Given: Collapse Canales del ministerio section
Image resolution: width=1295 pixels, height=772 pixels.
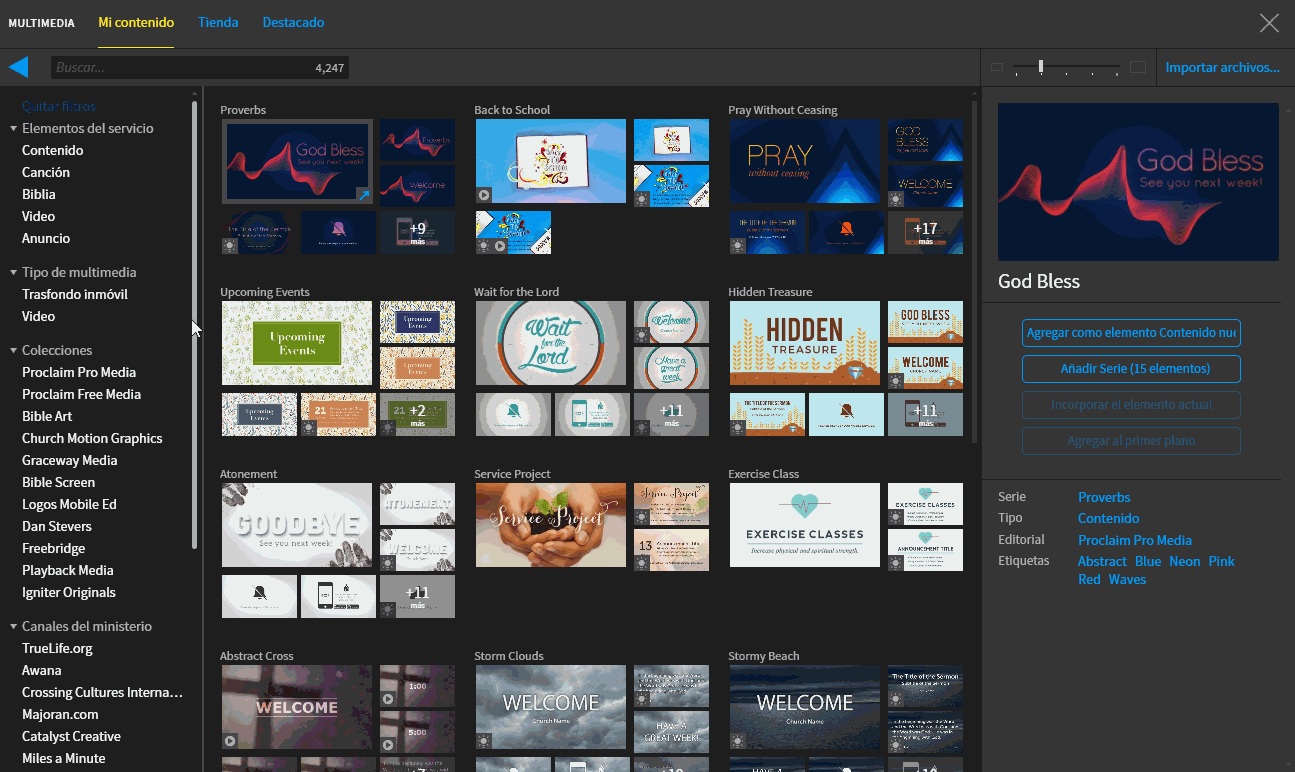Looking at the screenshot, I should tap(13, 627).
